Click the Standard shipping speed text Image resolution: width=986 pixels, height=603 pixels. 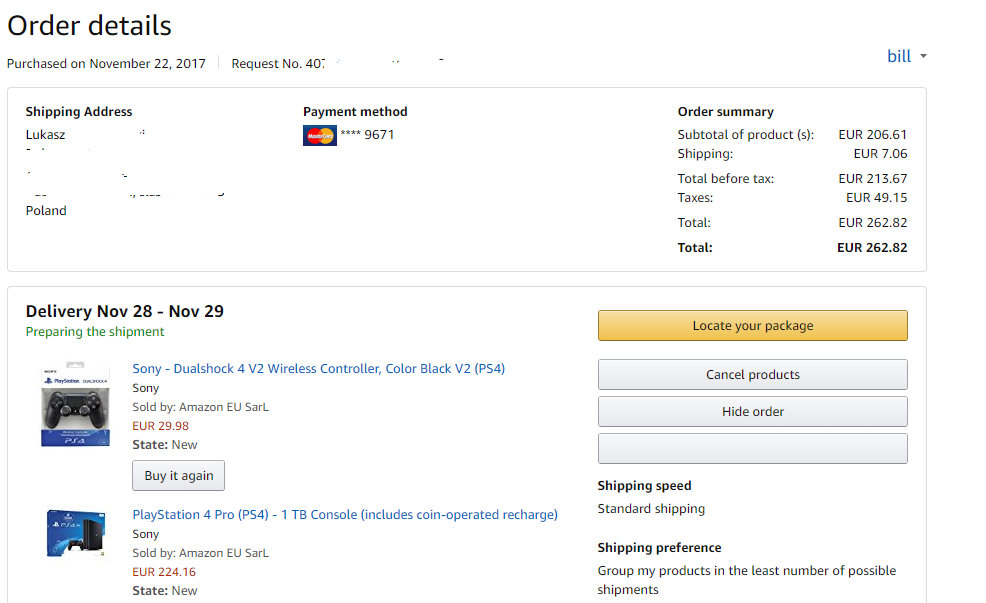(651, 509)
